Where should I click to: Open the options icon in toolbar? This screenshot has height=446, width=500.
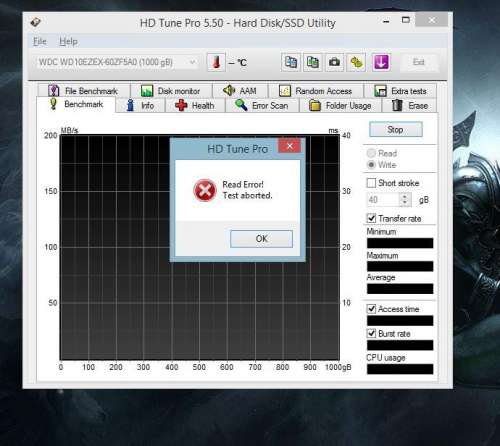click(356, 62)
